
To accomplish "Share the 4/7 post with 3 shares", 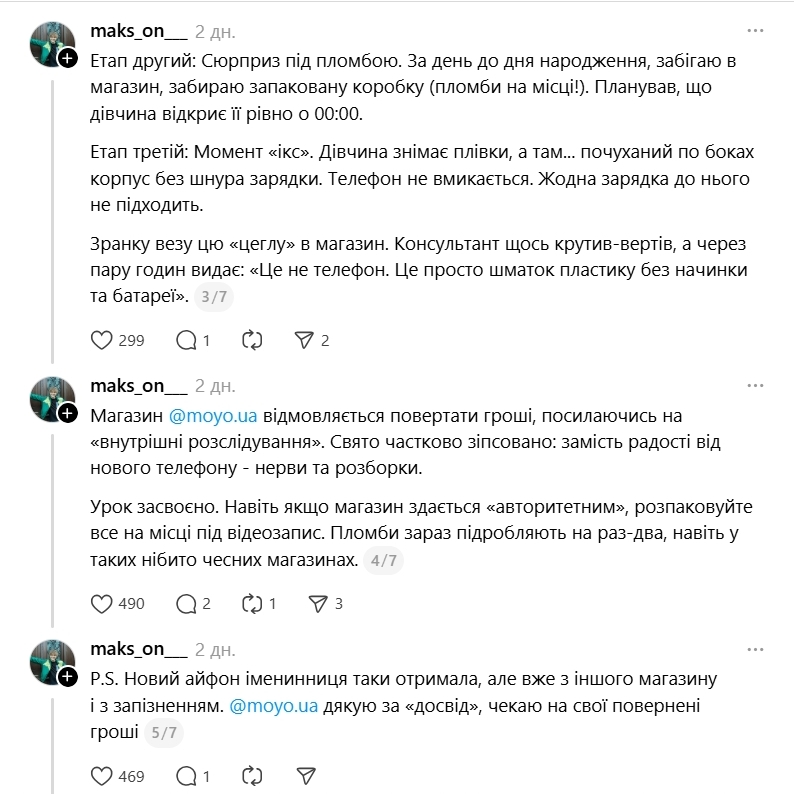I will tap(319, 603).
